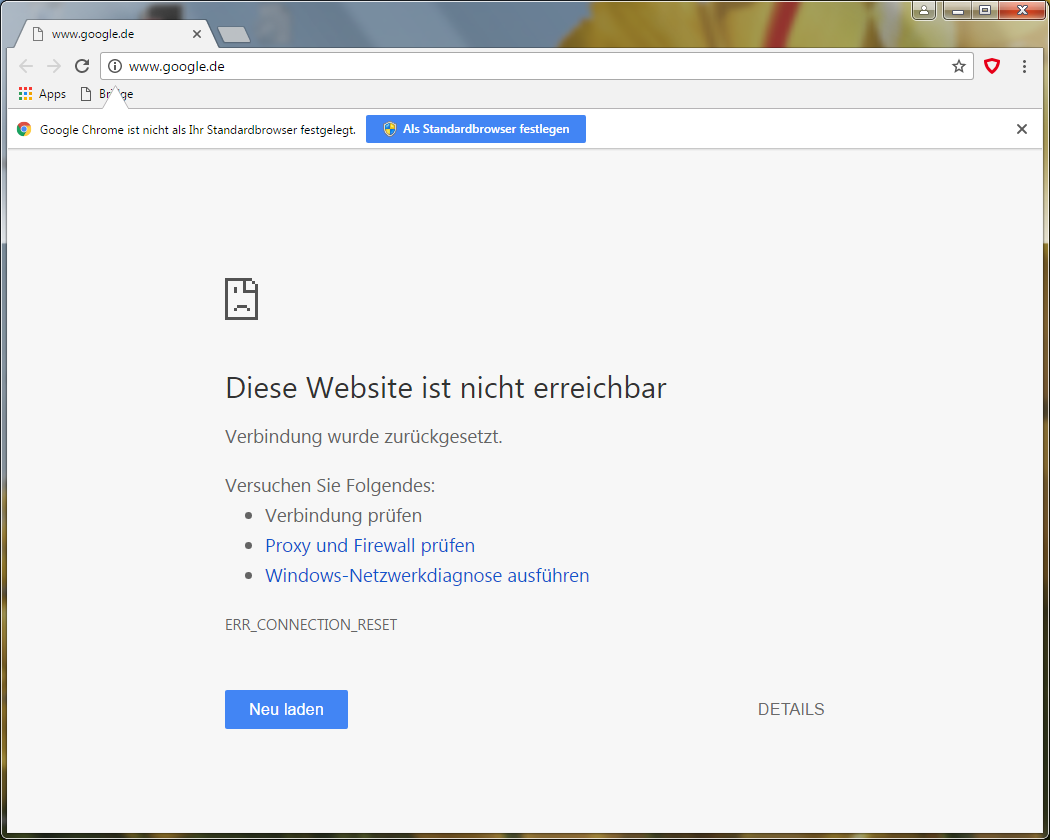Run Windows-Netzwerkdiagnose ausführen link
The height and width of the screenshot is (840, 1050).
[427, 575]
